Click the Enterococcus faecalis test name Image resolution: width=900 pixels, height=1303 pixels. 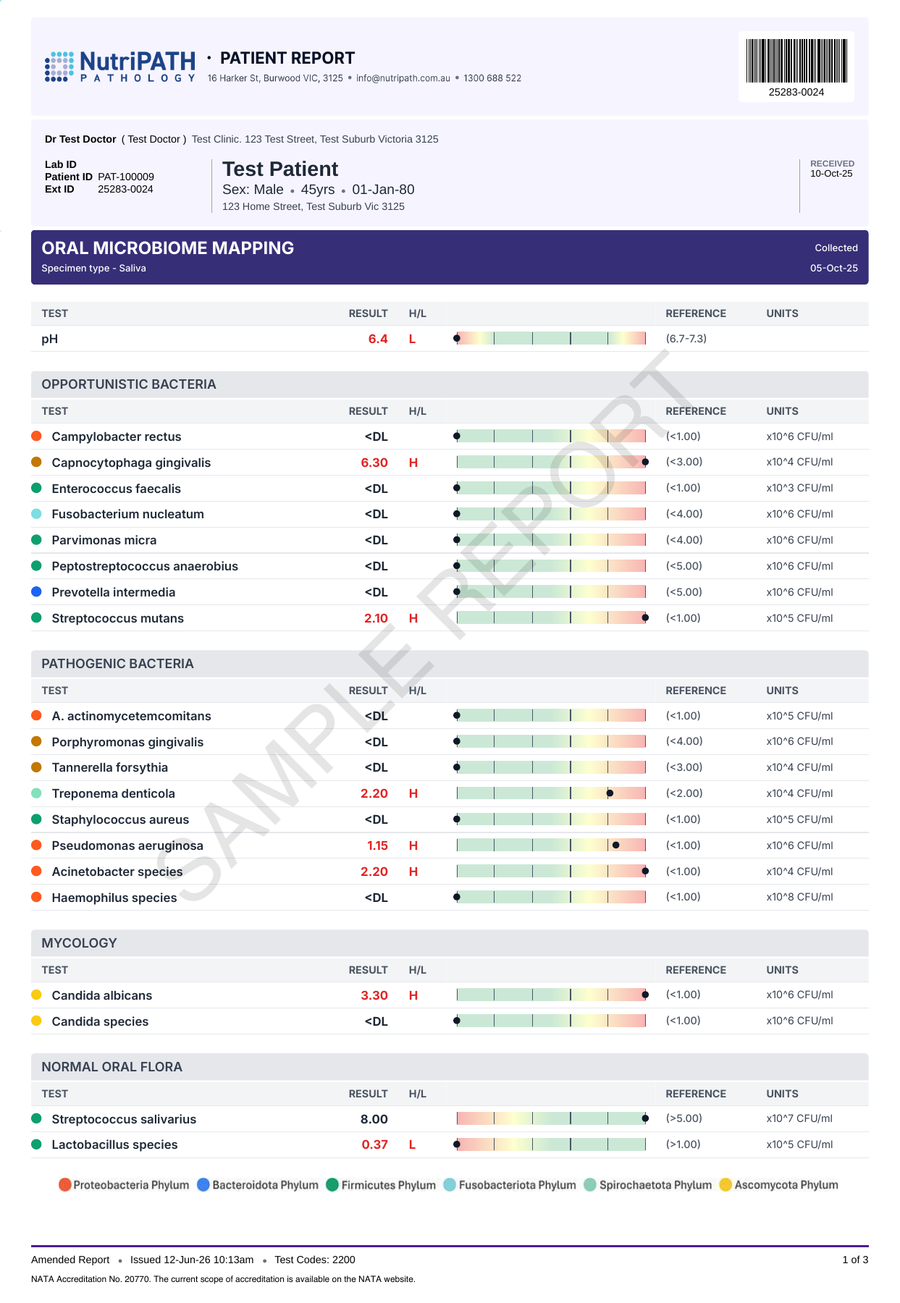tap(116, 489)
